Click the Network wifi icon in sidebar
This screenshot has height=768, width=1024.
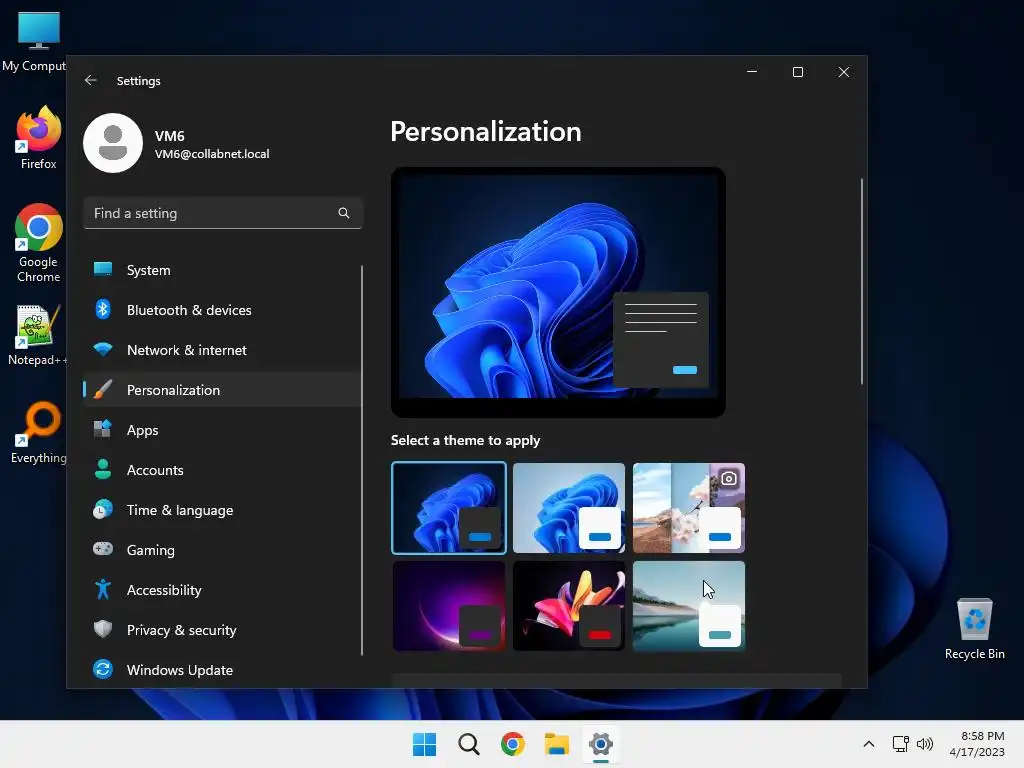(103, 349)
